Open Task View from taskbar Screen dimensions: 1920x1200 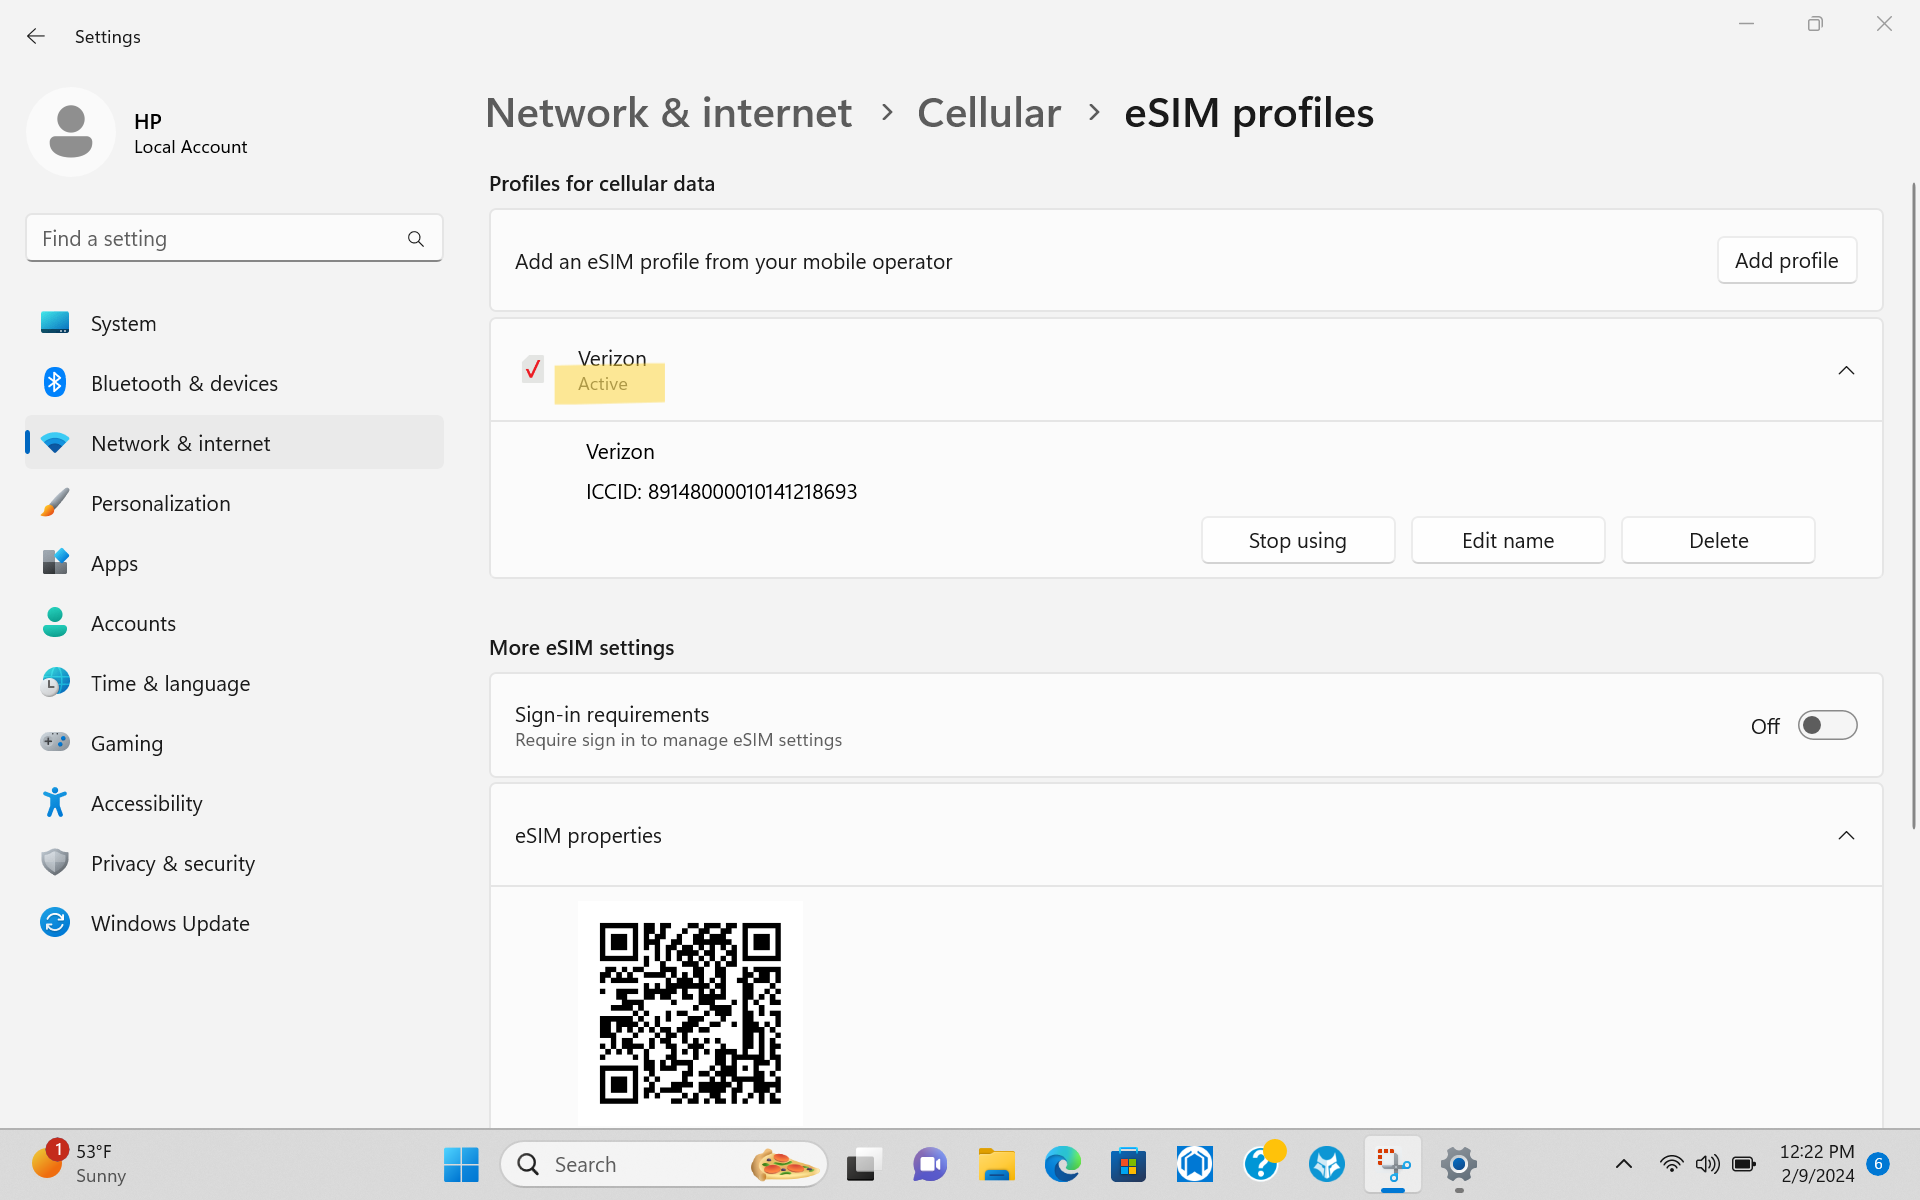863,1164
